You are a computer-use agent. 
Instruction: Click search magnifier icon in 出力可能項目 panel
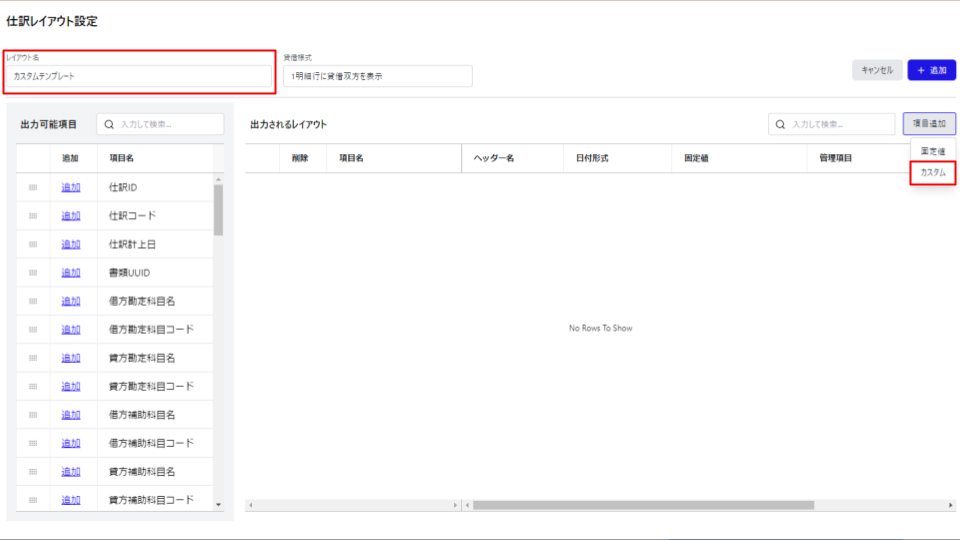109,124
